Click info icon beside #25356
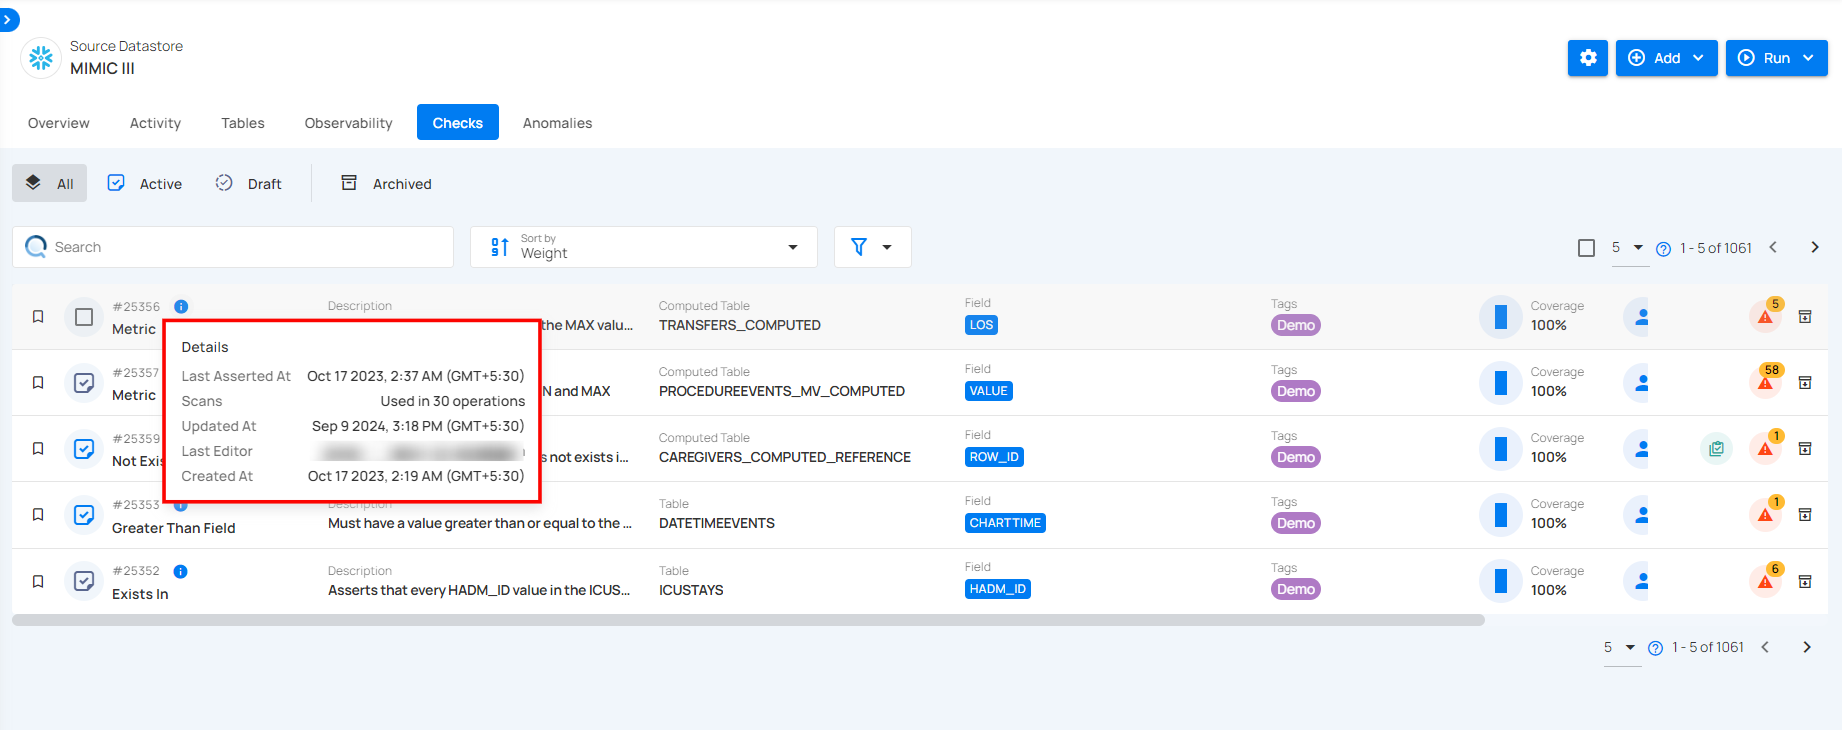This screenshot has width=1842, height=730. pos(181,307)
